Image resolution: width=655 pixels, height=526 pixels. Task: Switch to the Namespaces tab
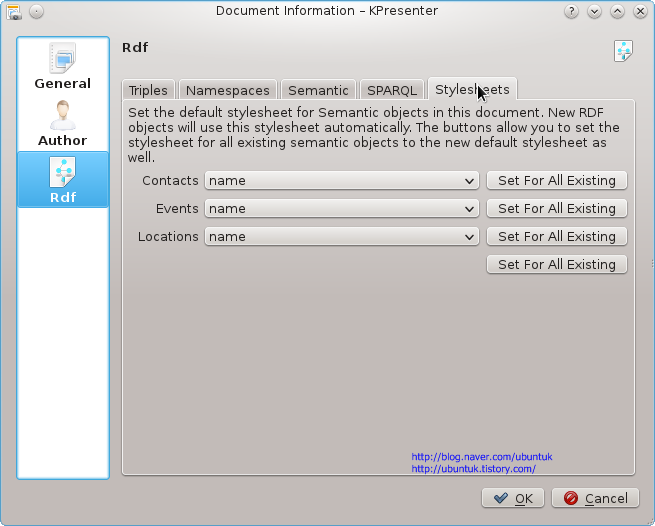228,90
